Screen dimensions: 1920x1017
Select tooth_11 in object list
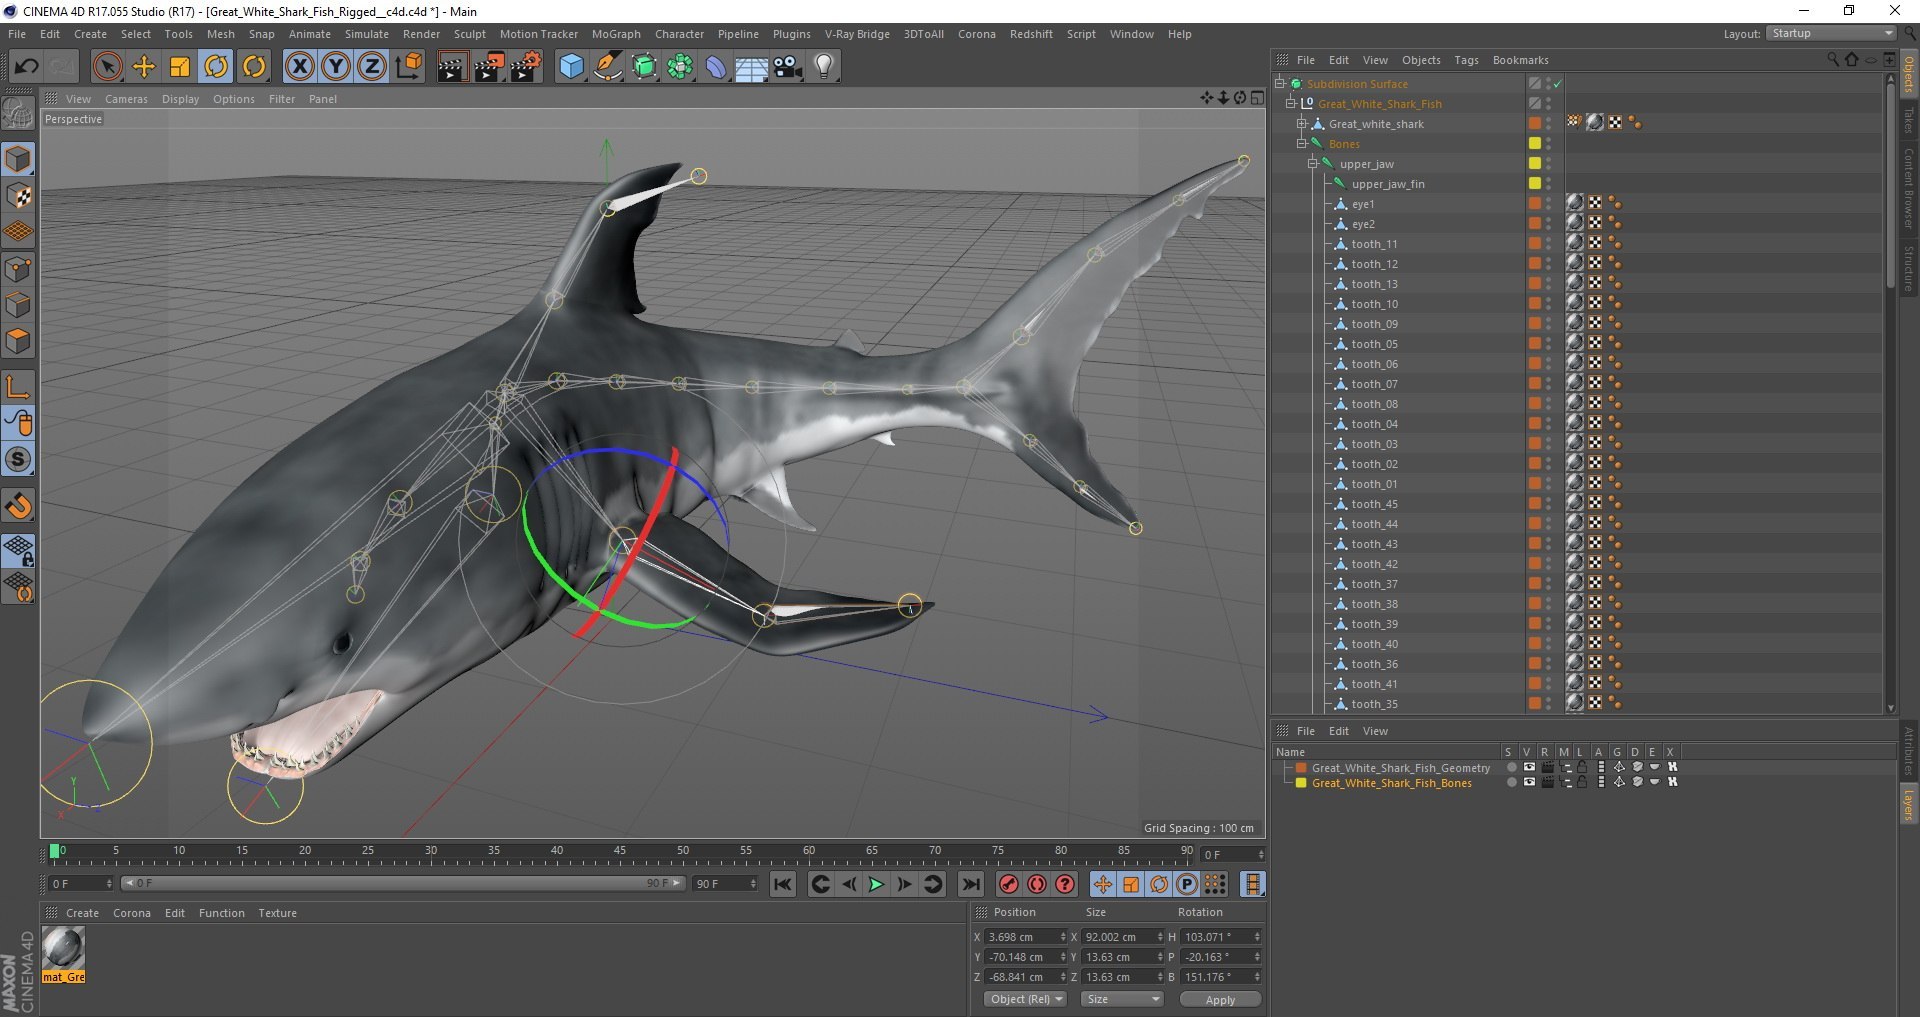point(1374,244)
